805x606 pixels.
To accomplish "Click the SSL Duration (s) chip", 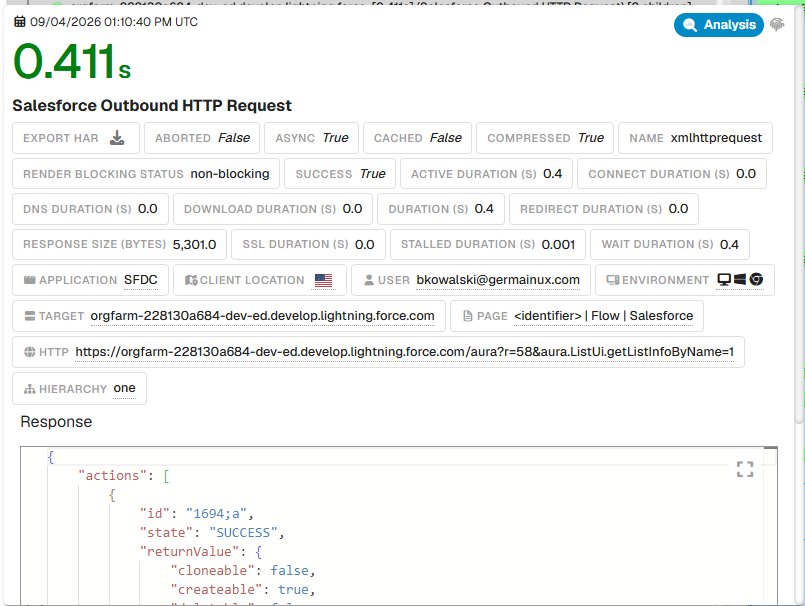I will (308, 244).
